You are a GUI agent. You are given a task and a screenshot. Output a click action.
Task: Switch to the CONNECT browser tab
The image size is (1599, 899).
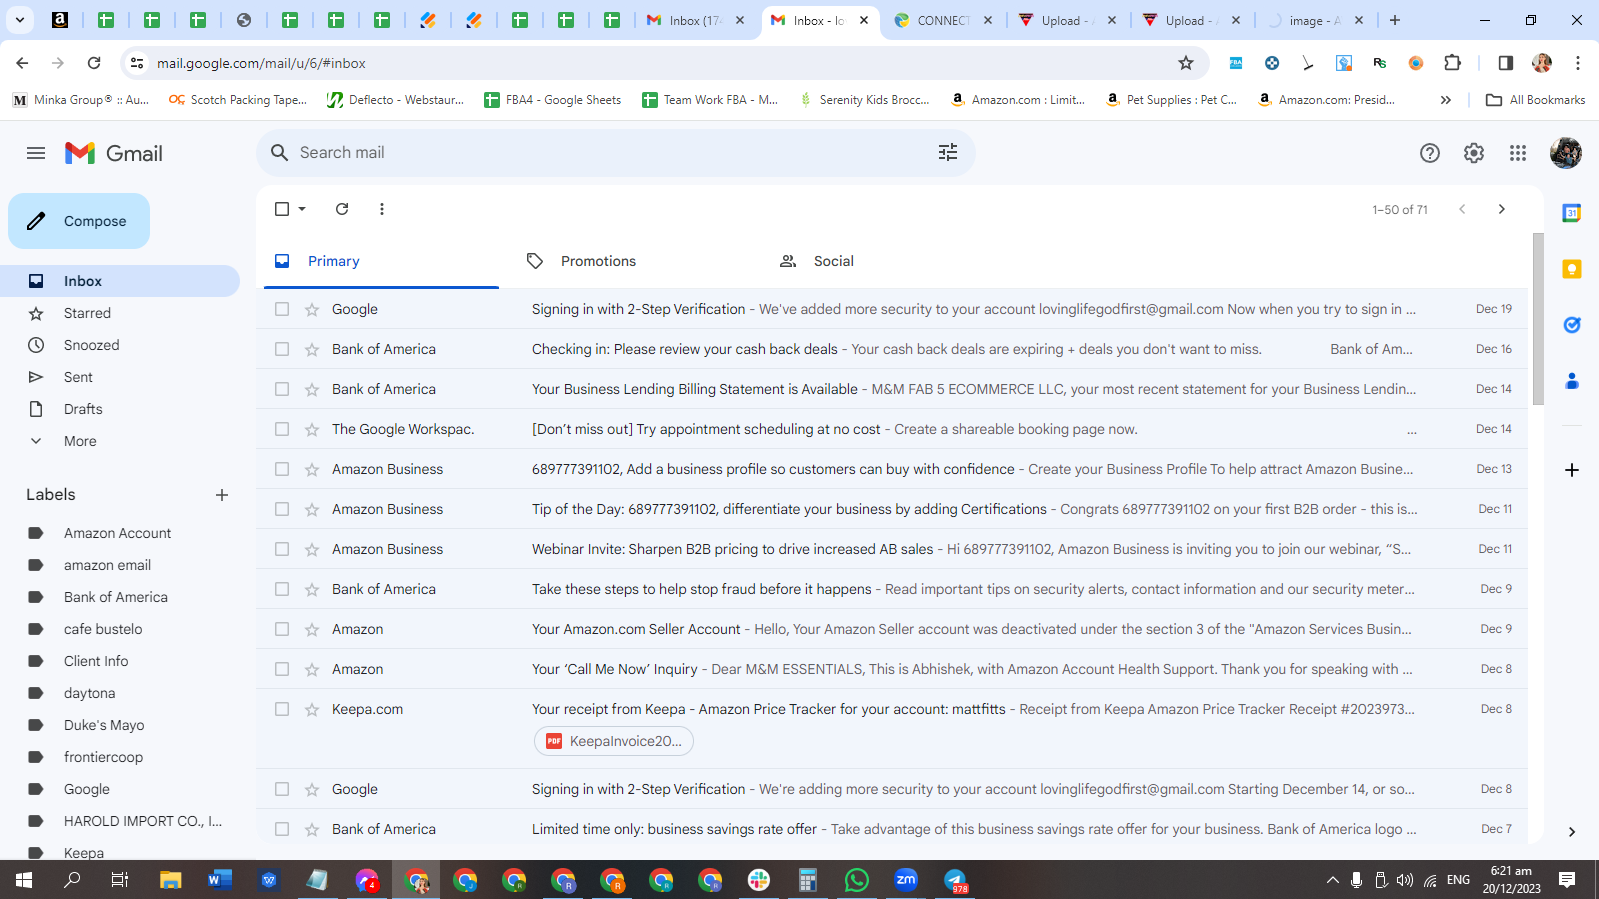(x=943, y=20)
